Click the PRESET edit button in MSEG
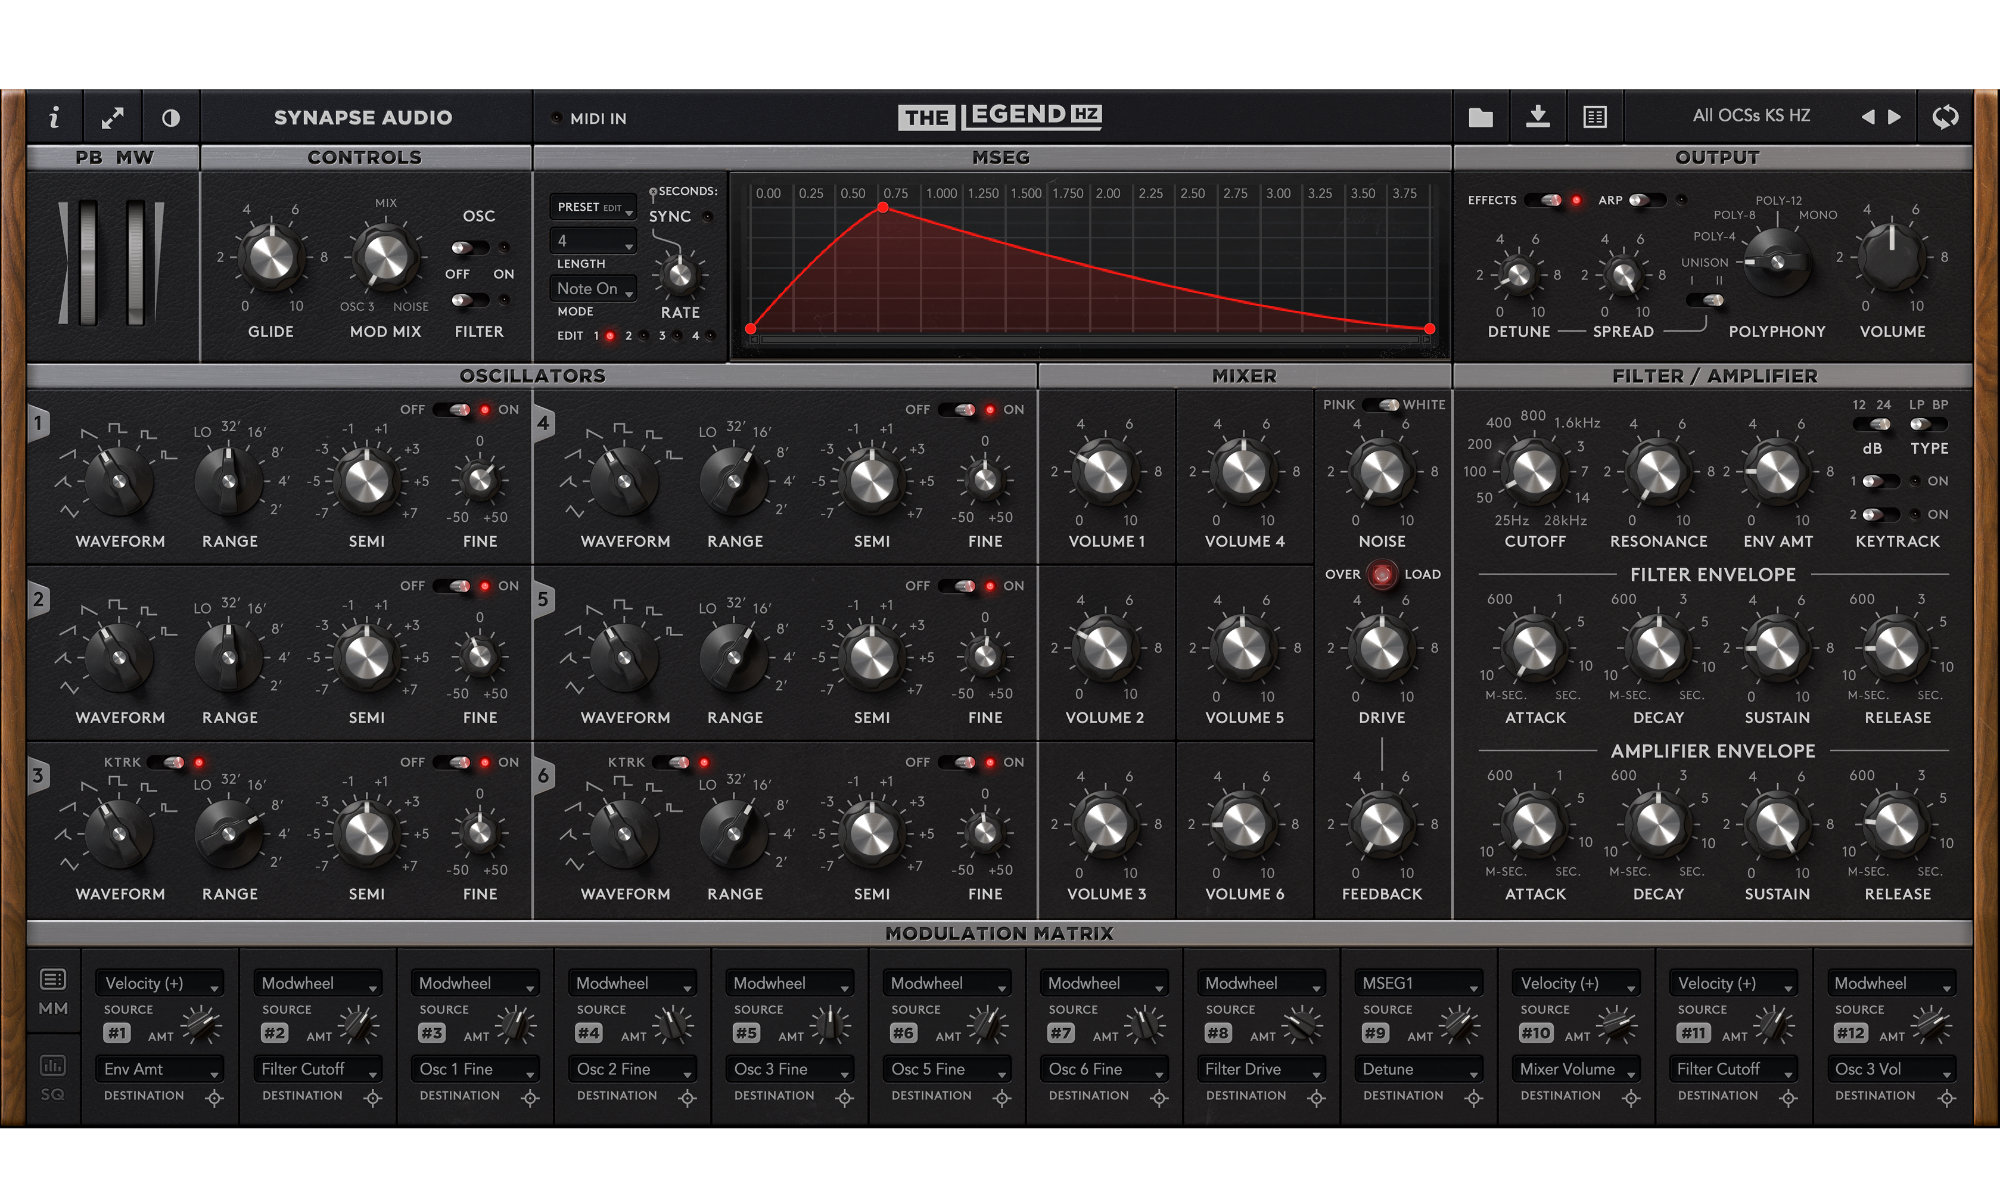The width and height of the screenshot is (2000, 1200). [x=592, y=207]
